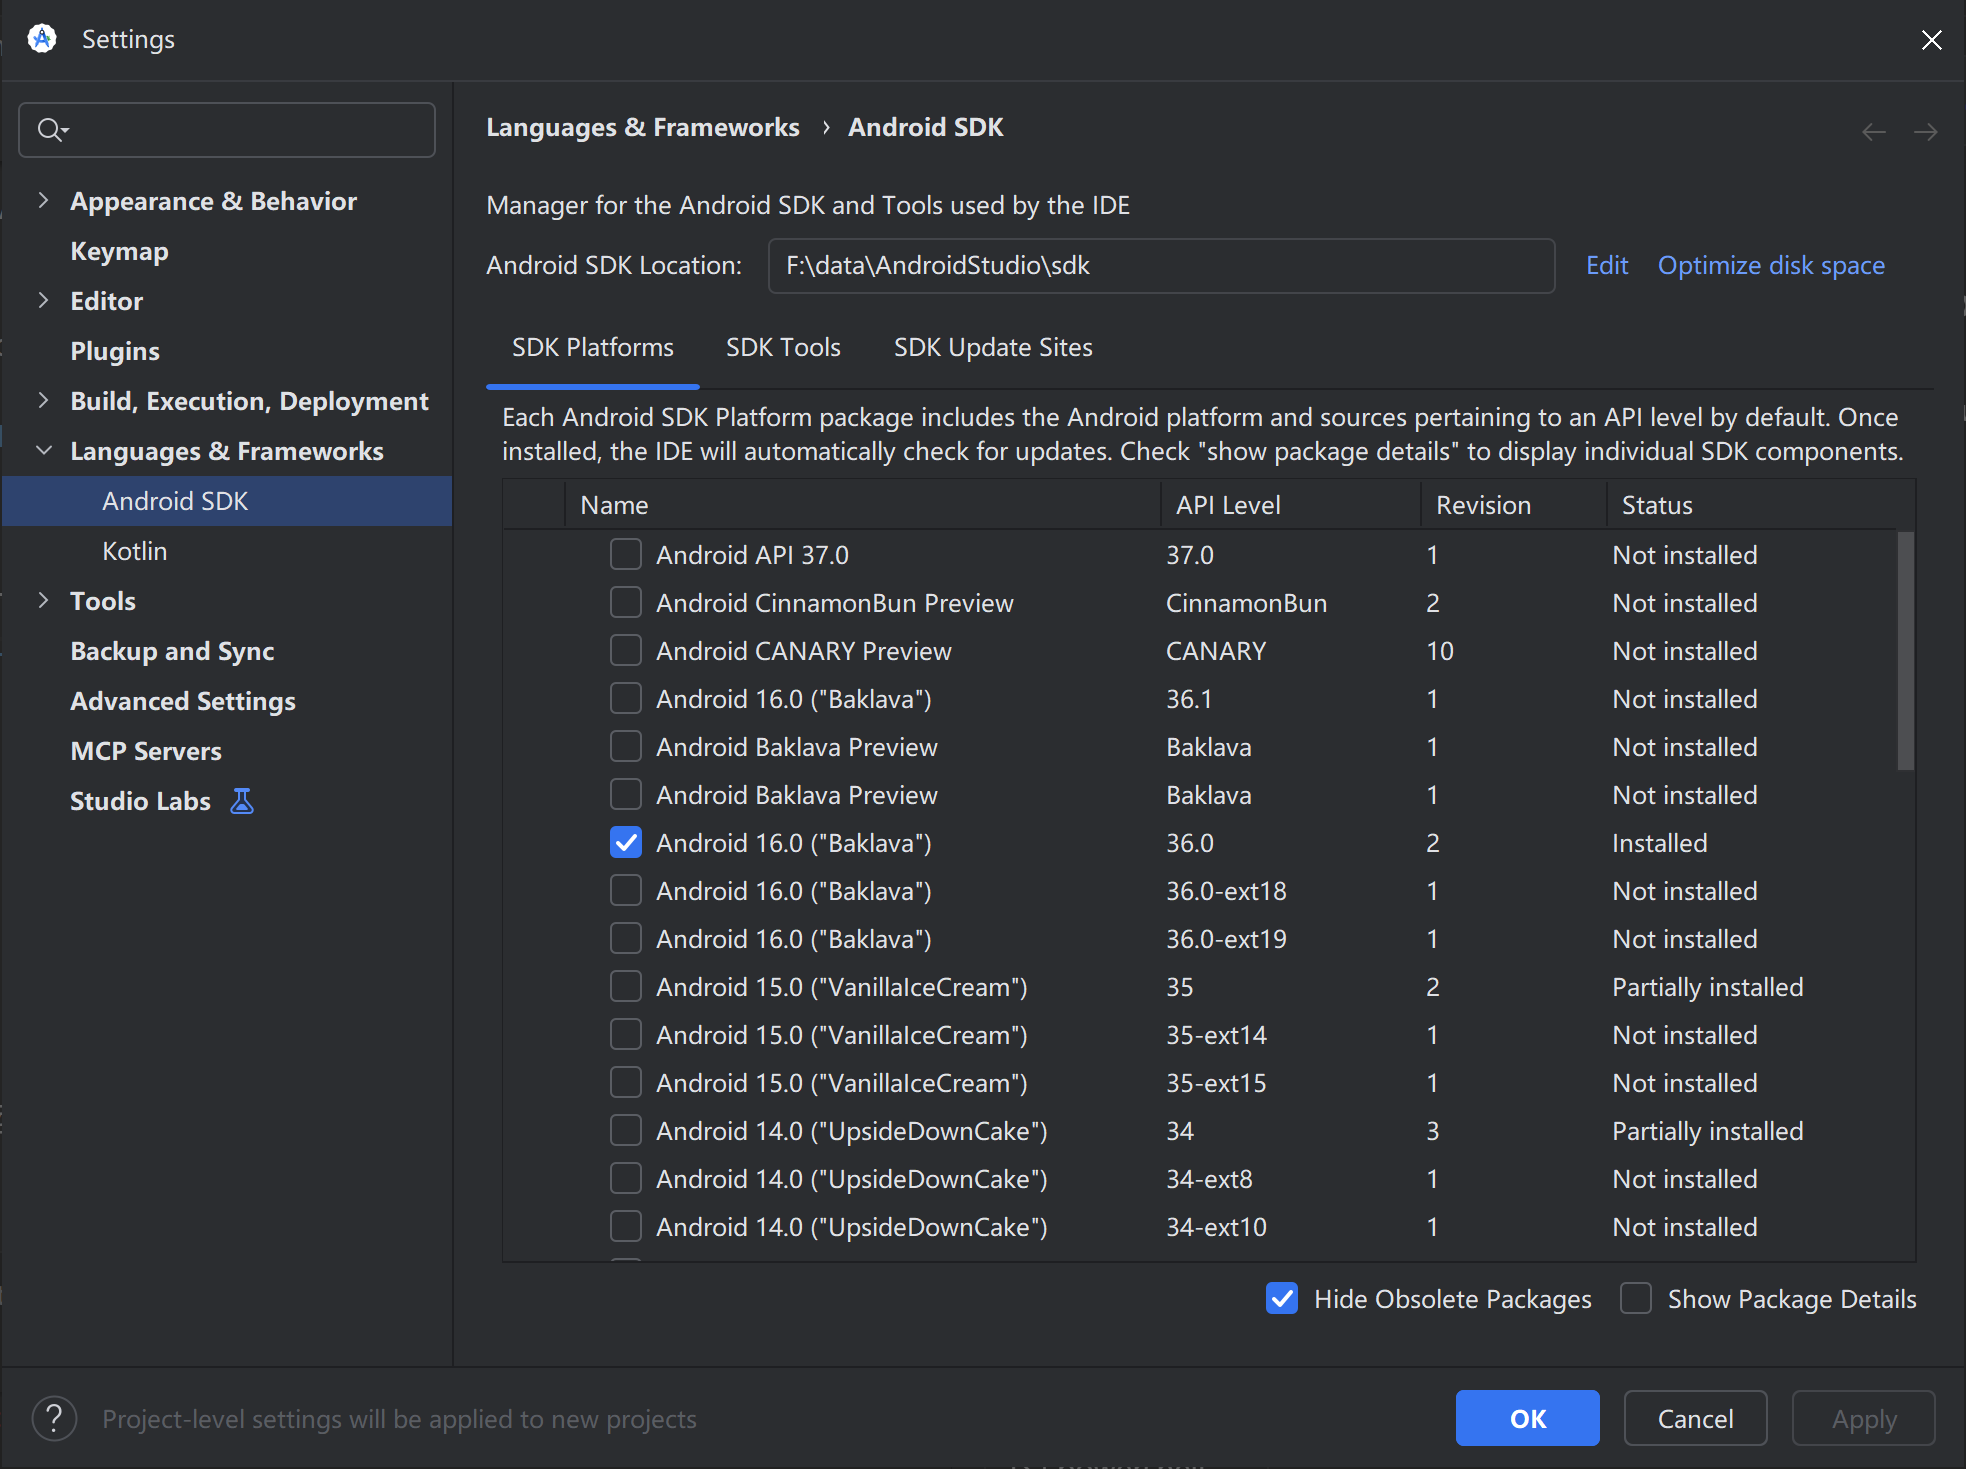Open MCP Servers settings
1966x1469 pixels.
(146, 751)
